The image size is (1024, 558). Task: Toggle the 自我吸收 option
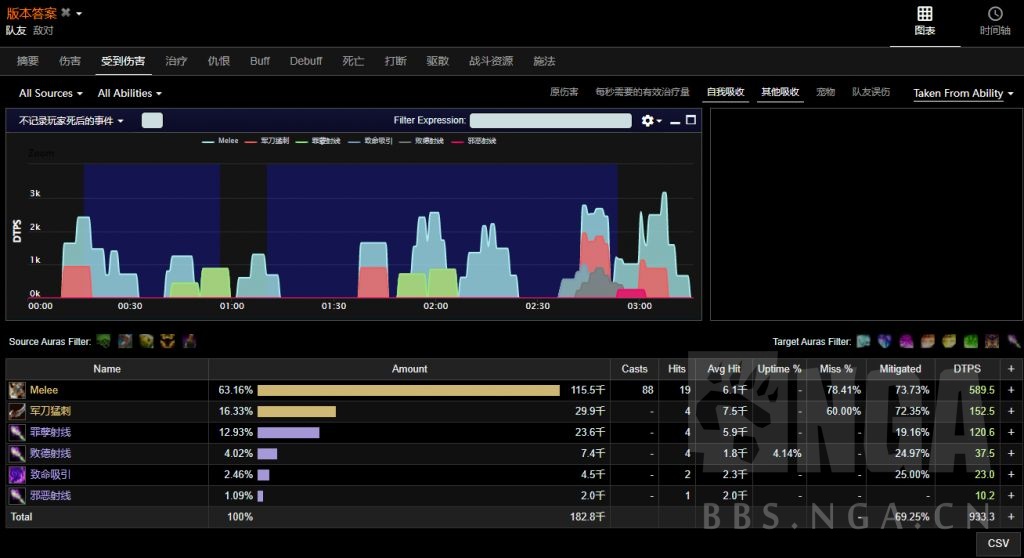coord(726,92)
